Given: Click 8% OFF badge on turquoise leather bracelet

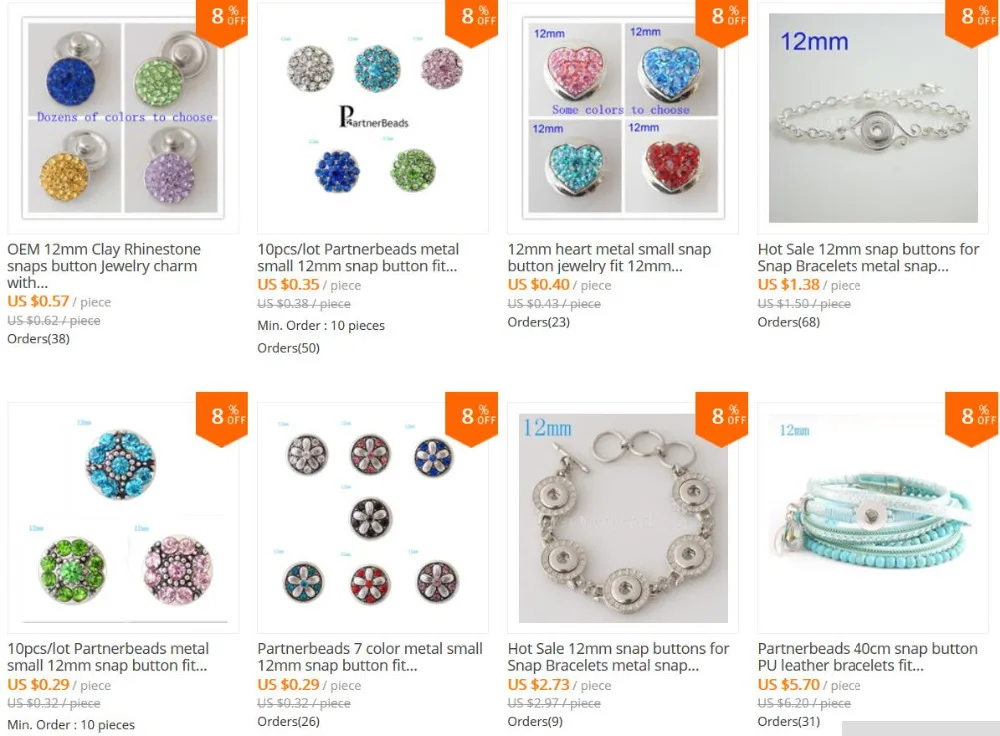Looking at the screenshot, I should (972, 419).
